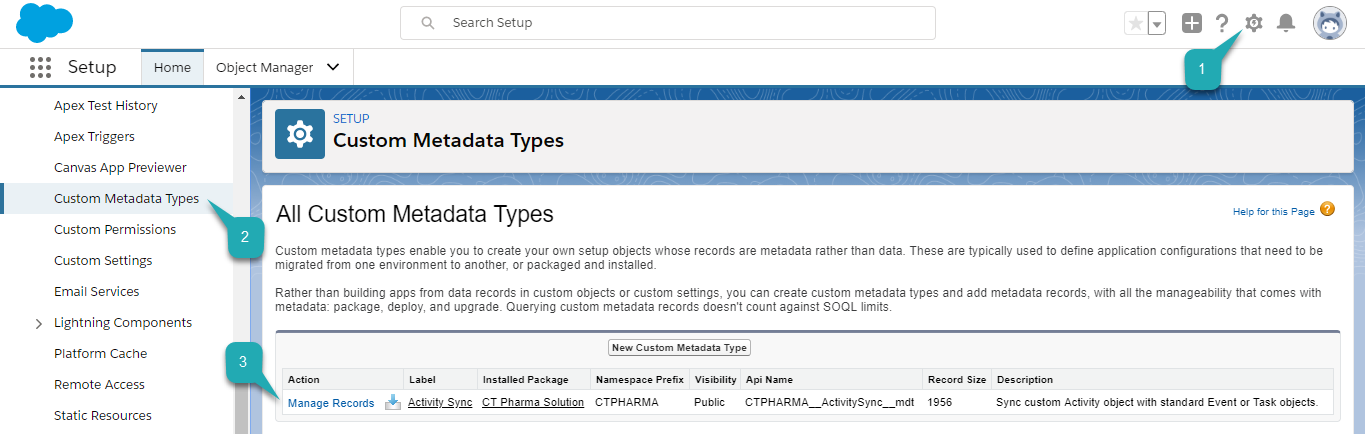The image size is (1365, 434).
Task: Click the Setup gear icon
Action: 1253,23
